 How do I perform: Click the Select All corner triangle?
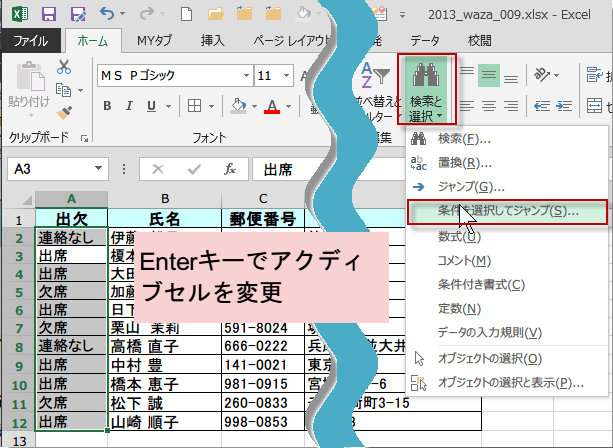click(25, 200)
